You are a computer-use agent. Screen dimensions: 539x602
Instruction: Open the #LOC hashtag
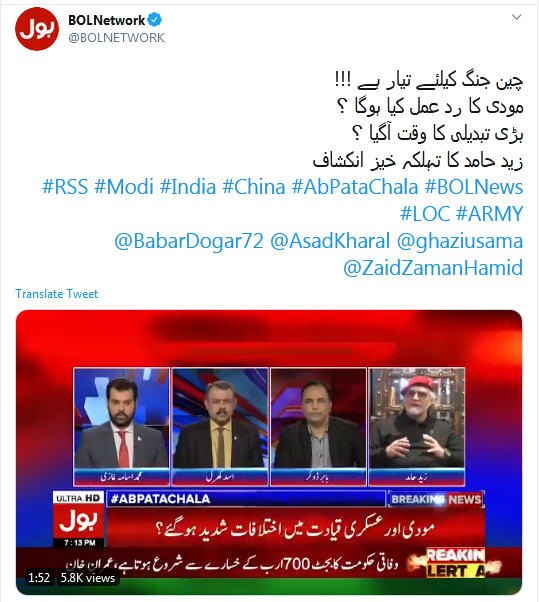click(x=425, y=214)
